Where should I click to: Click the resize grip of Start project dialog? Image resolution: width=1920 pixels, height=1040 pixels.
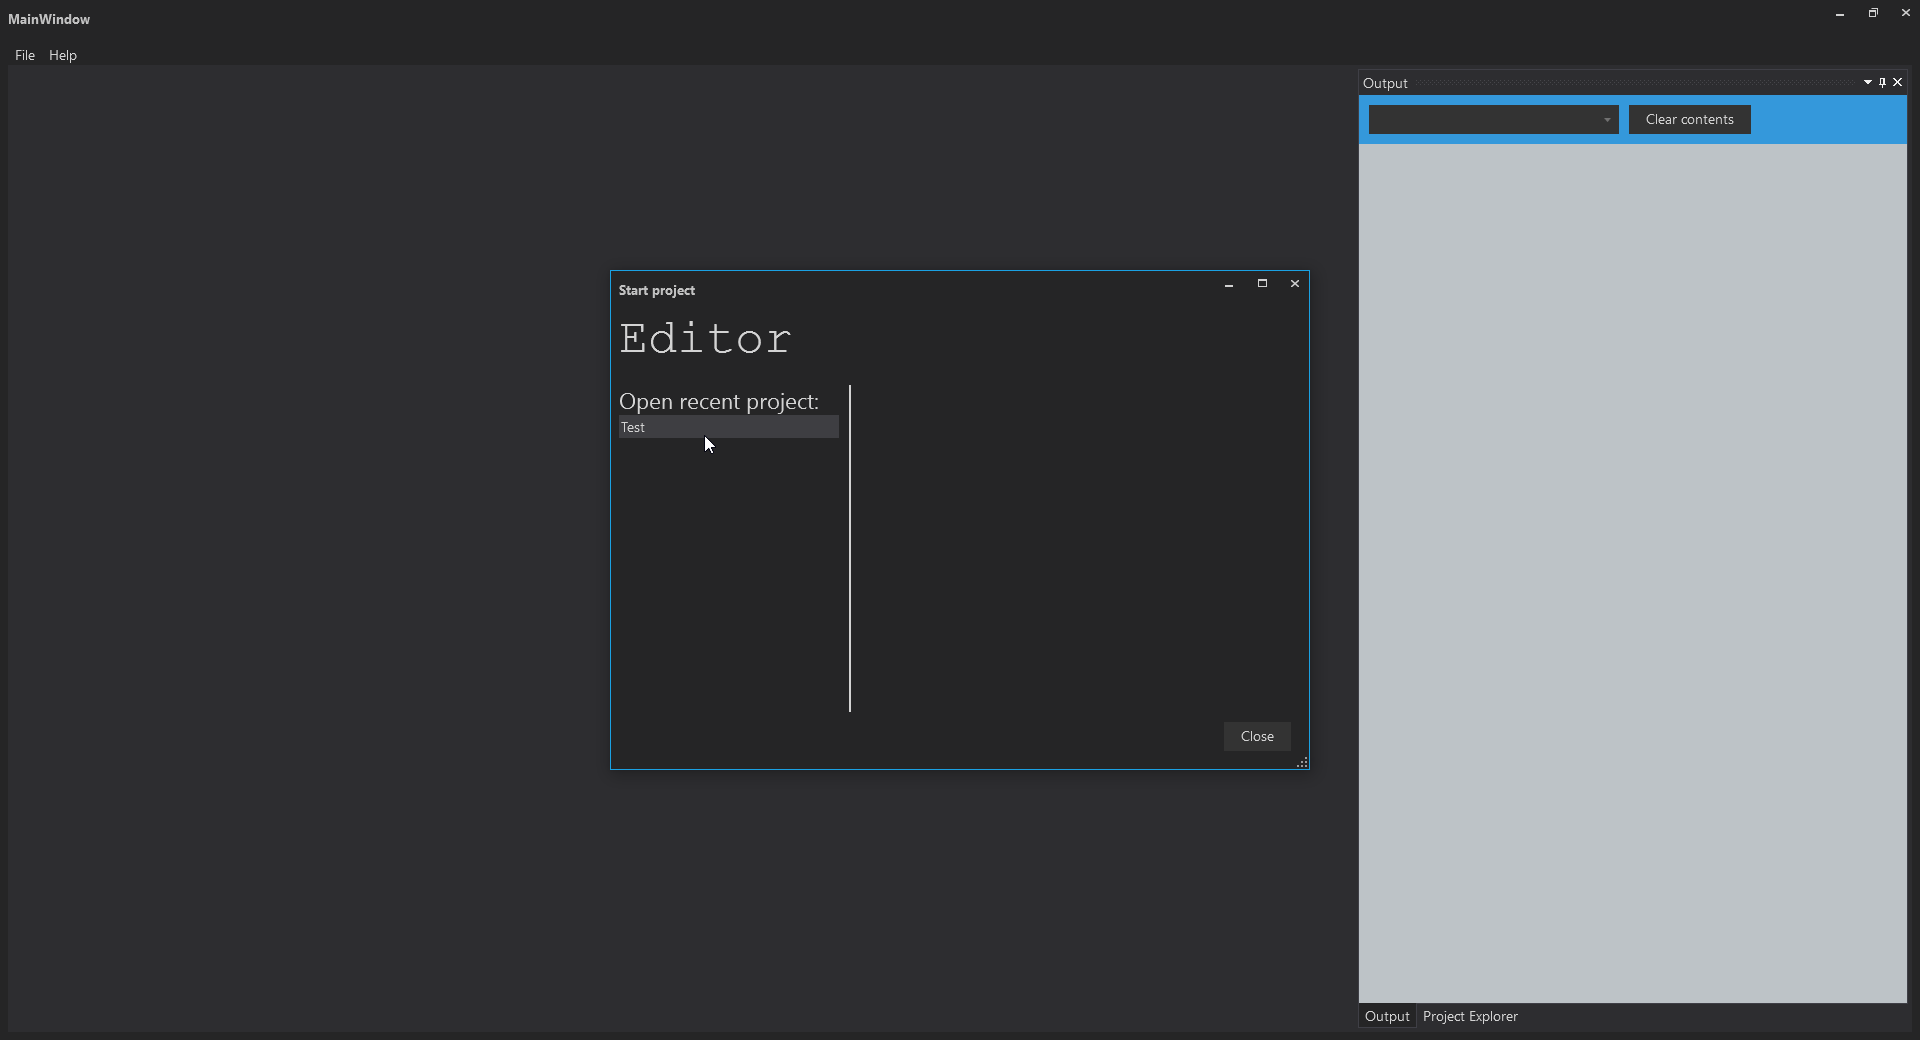coord(1302,763)
